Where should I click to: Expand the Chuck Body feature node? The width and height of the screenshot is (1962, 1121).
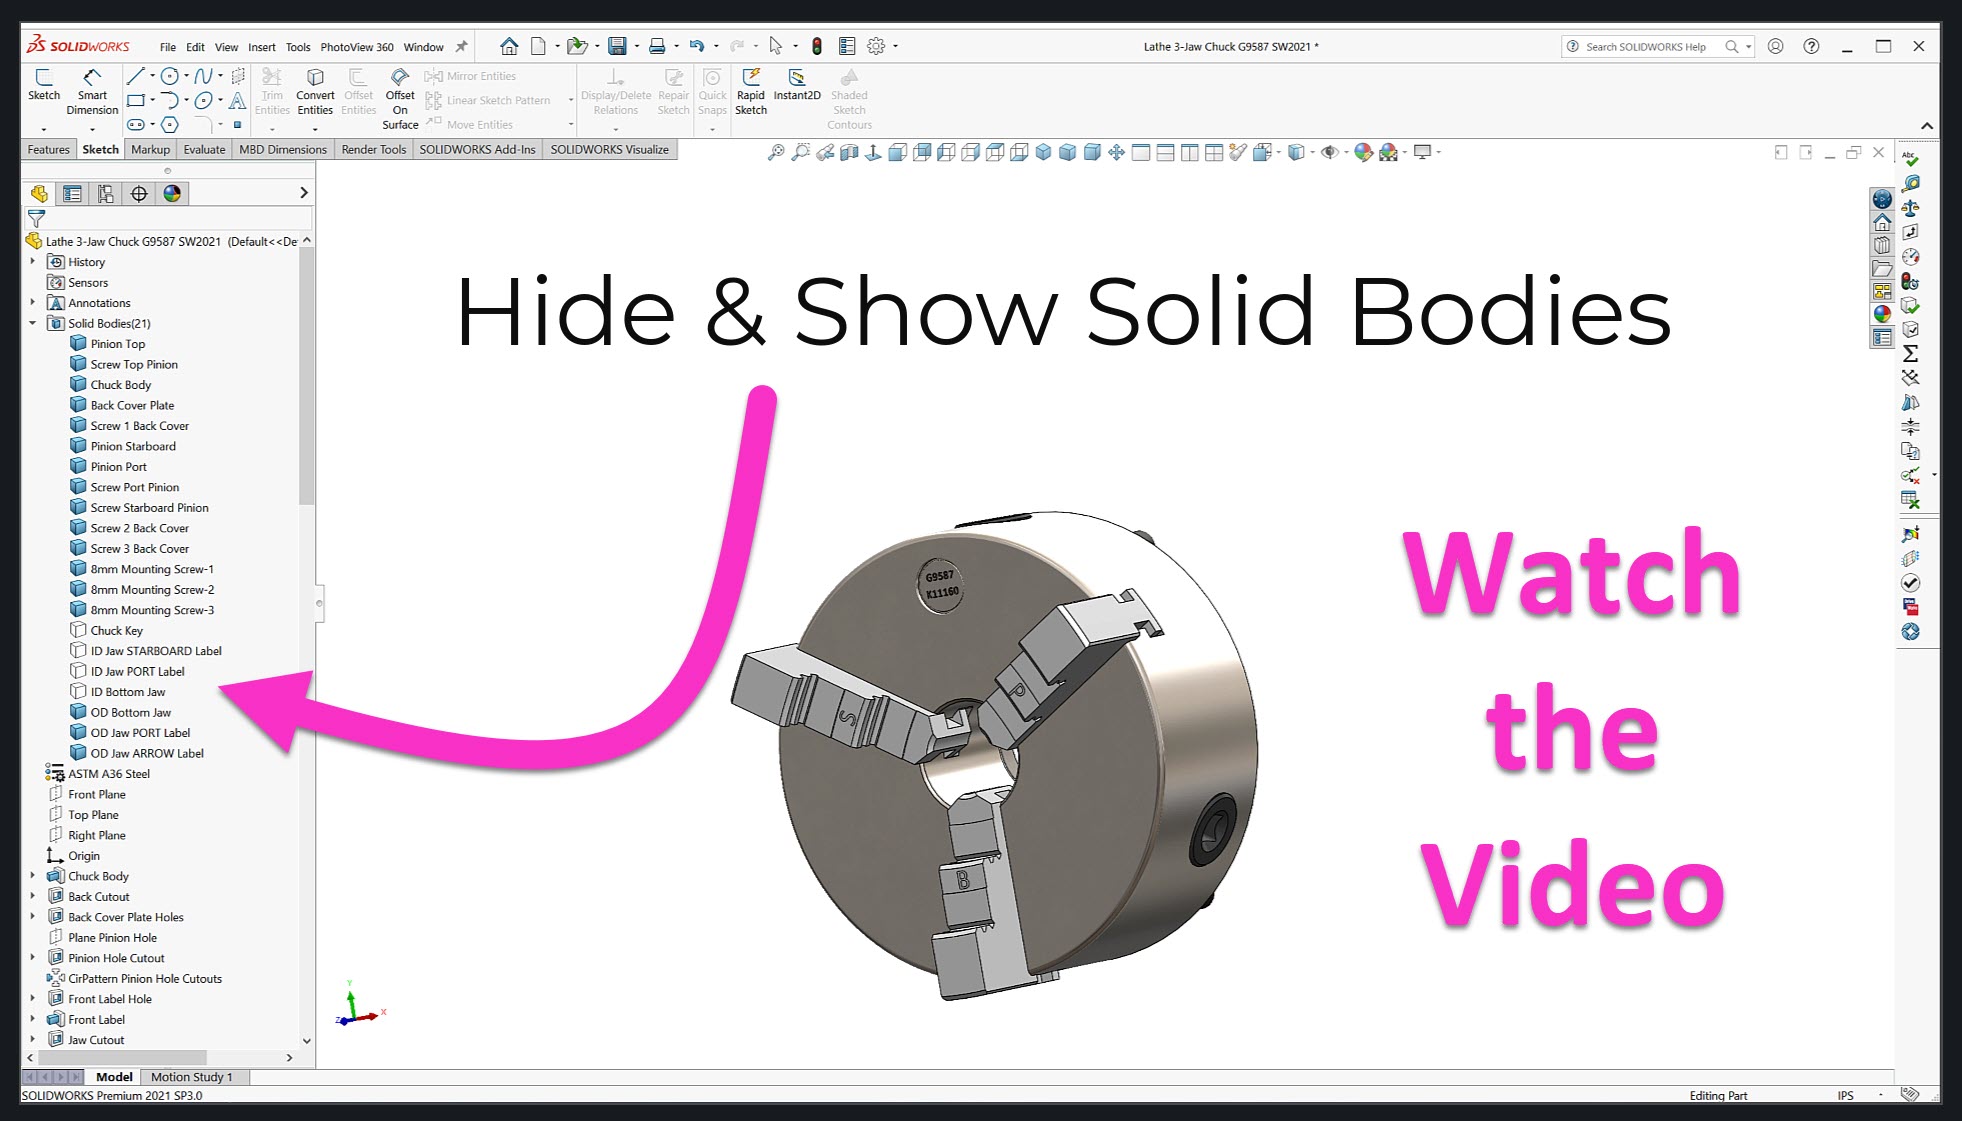click(33, 876)
